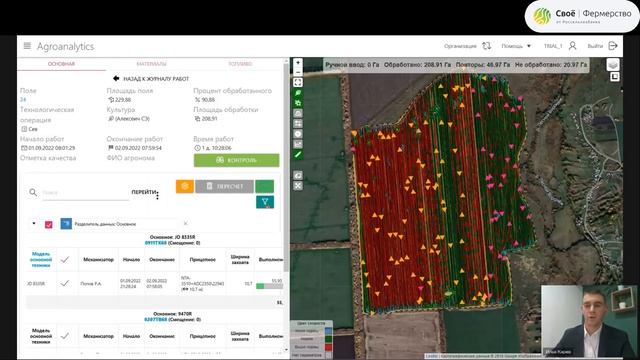640x360 pixels.
Task: Click the TRIAL_1 user profile icon
Action: 572,46
